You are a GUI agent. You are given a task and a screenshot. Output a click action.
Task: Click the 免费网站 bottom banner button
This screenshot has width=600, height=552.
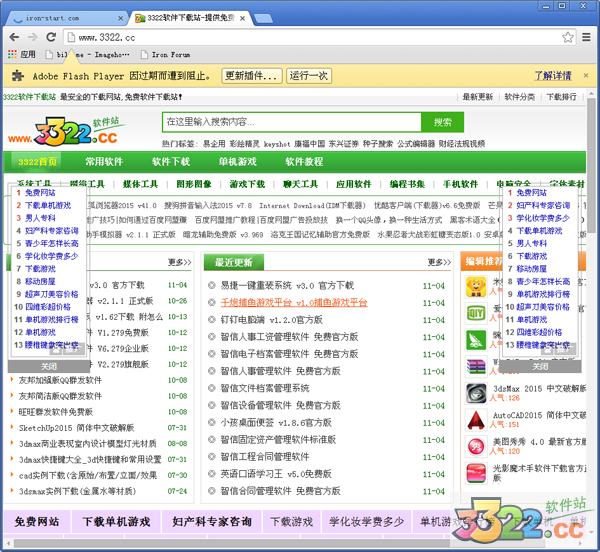pyautogui.click(x=37, y=521)
